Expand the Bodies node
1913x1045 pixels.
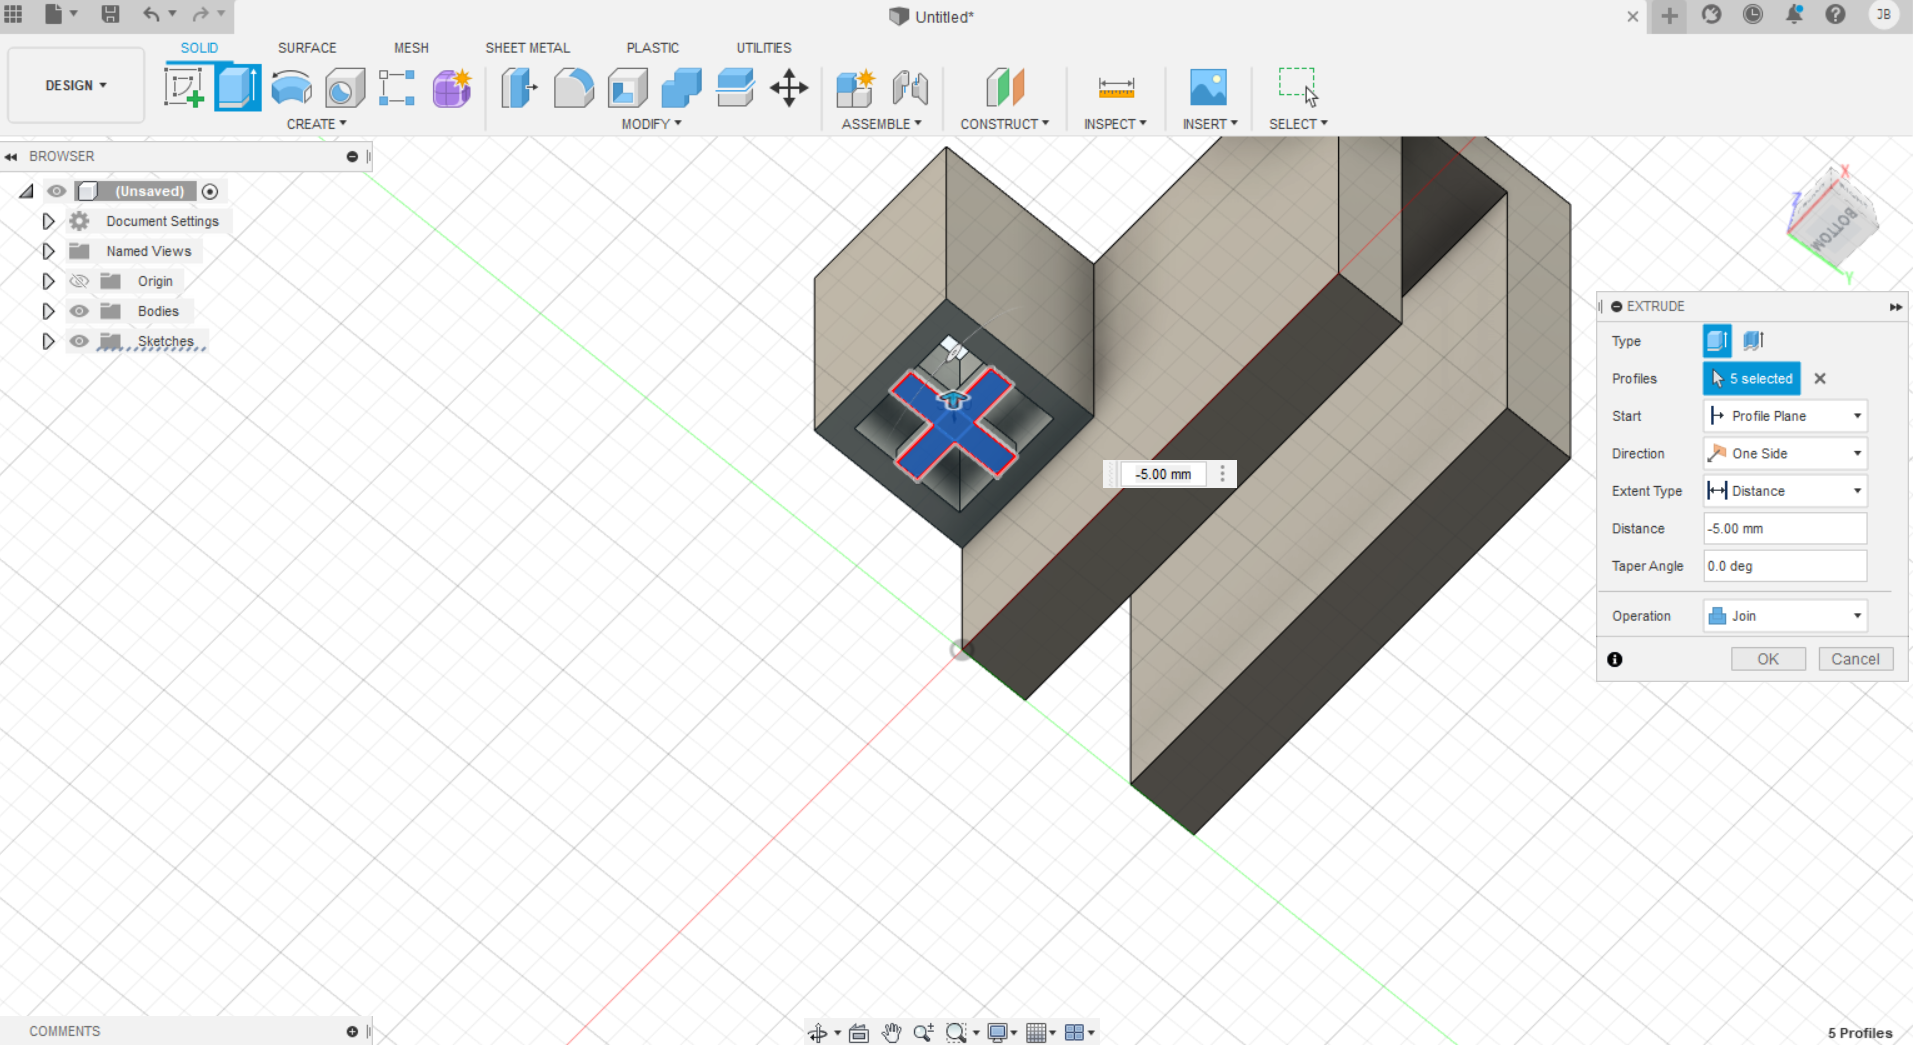point(48,311)
